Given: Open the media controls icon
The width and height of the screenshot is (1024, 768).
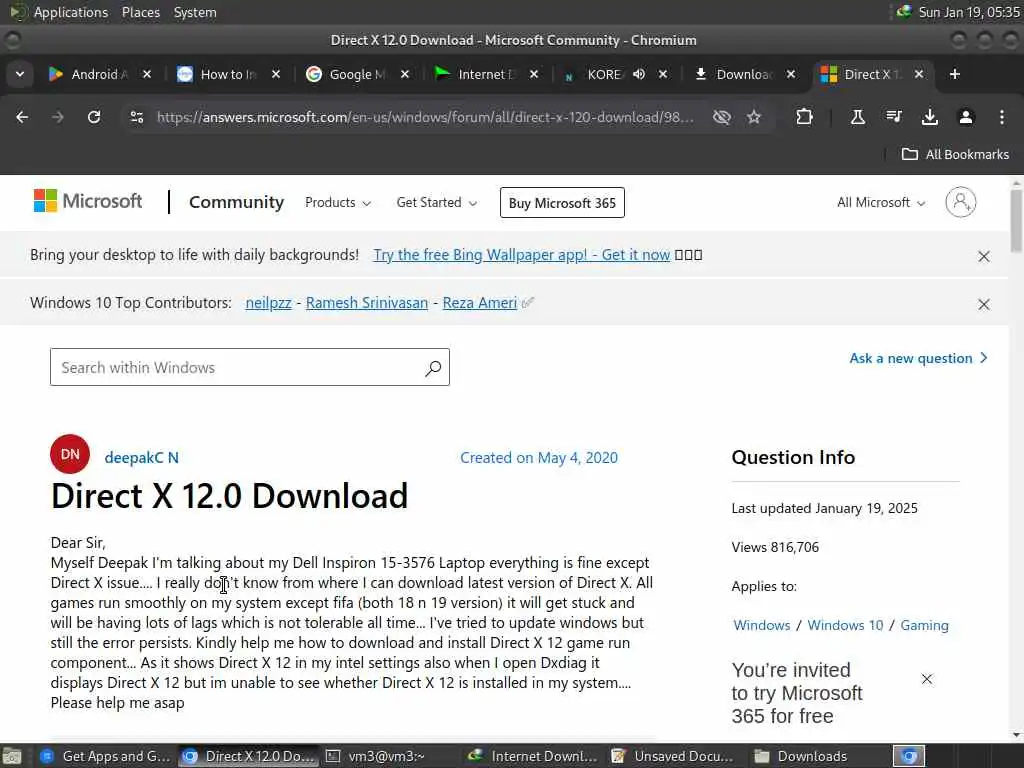Looking at the screenshot, I should tap(893, 117).
